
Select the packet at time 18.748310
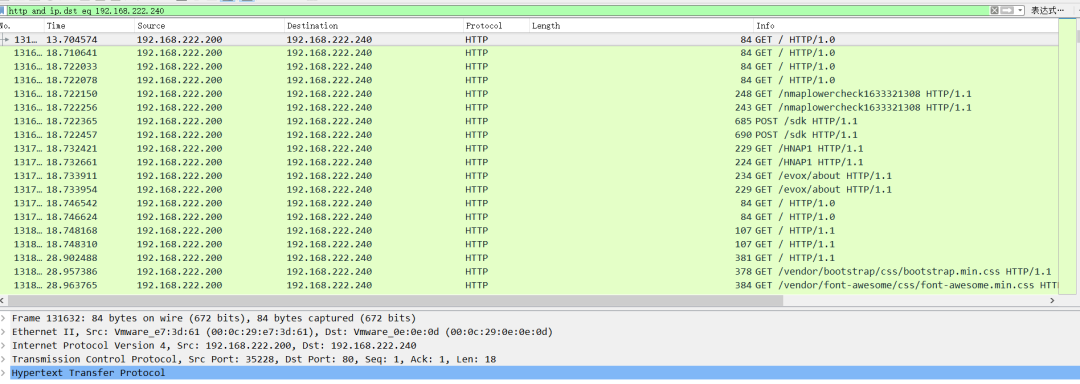click(x=529, y=244)
